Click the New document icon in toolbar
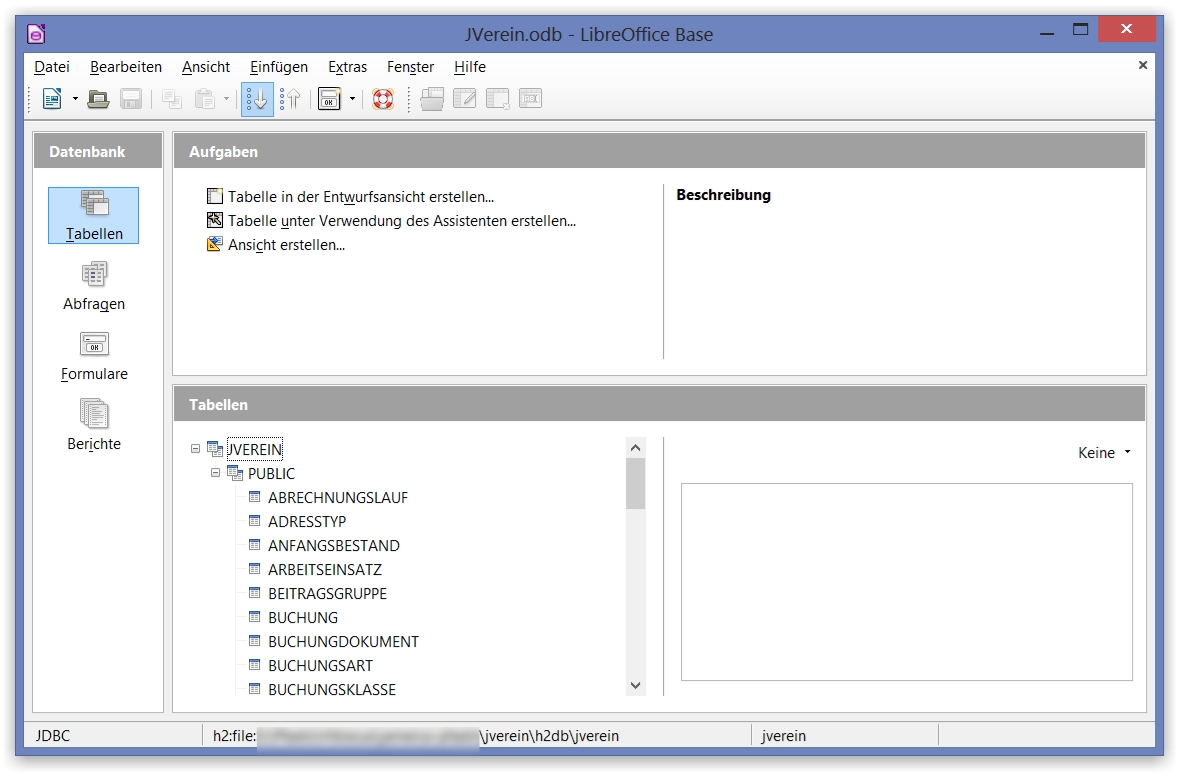 [x=52, y=99]
